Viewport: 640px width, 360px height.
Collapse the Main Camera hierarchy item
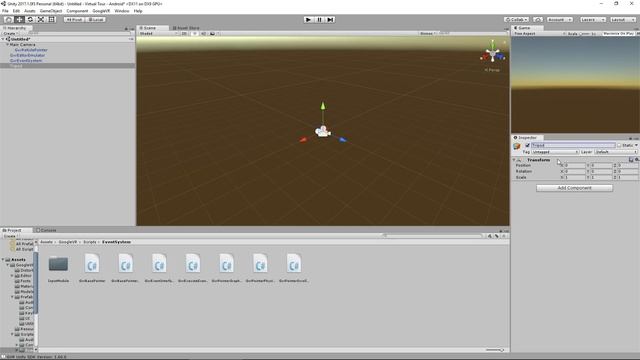(7, 44)
